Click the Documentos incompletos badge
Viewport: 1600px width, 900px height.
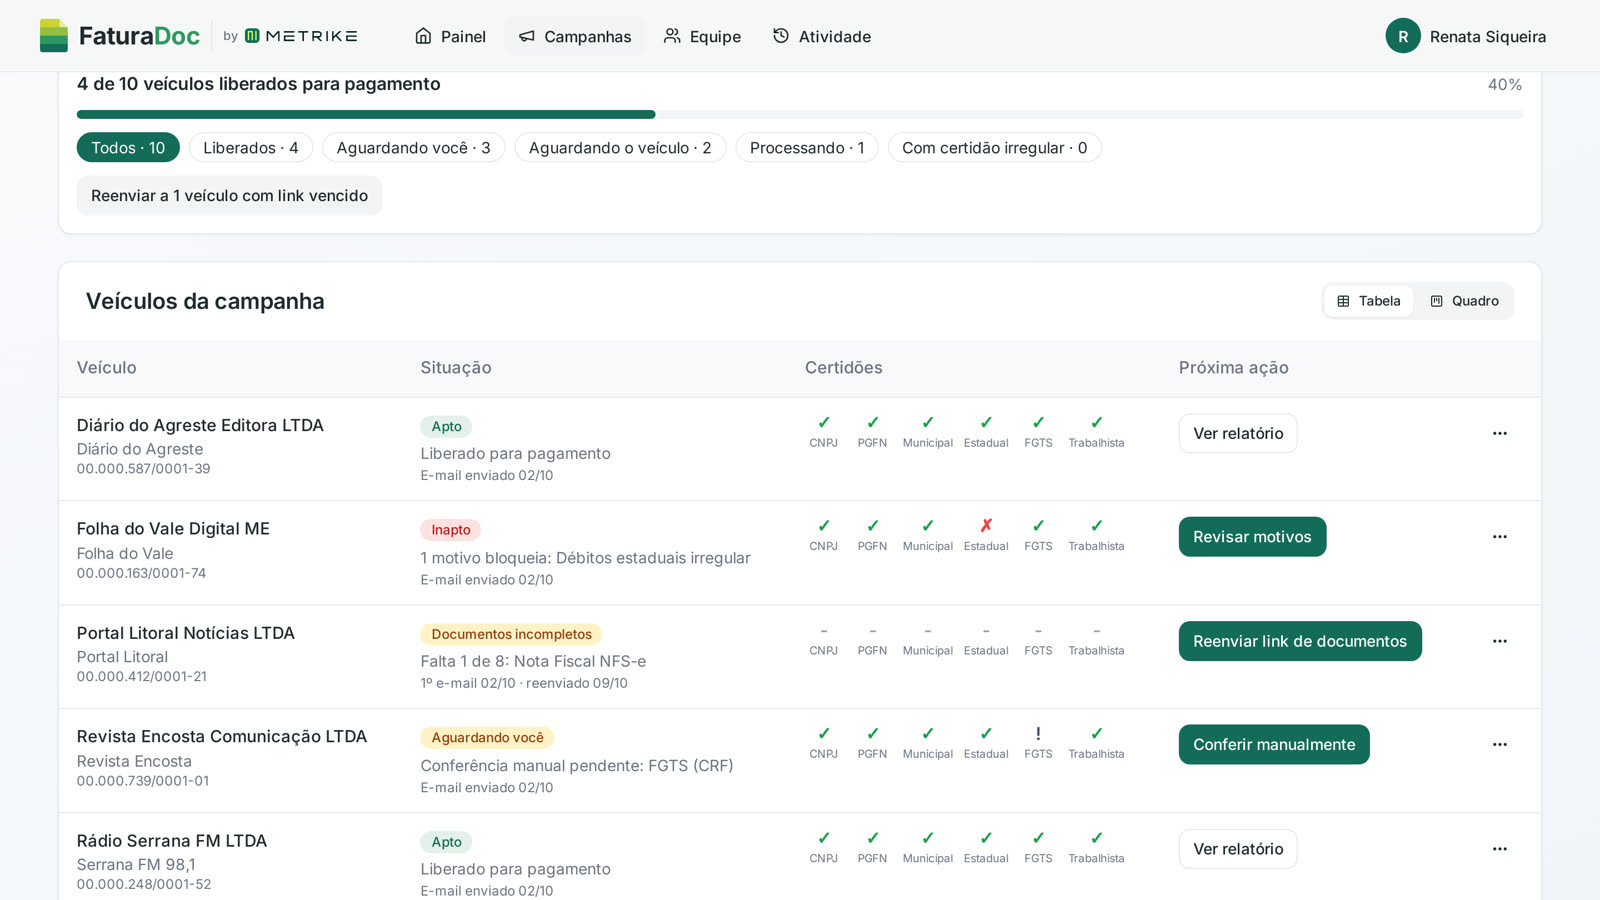(511, 634)
